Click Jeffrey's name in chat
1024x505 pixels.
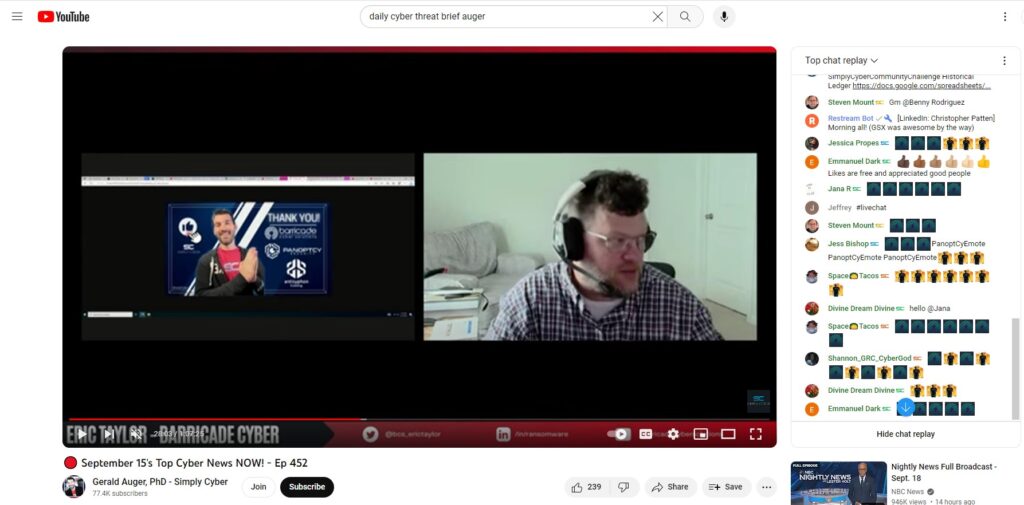[x=840, y=208]
